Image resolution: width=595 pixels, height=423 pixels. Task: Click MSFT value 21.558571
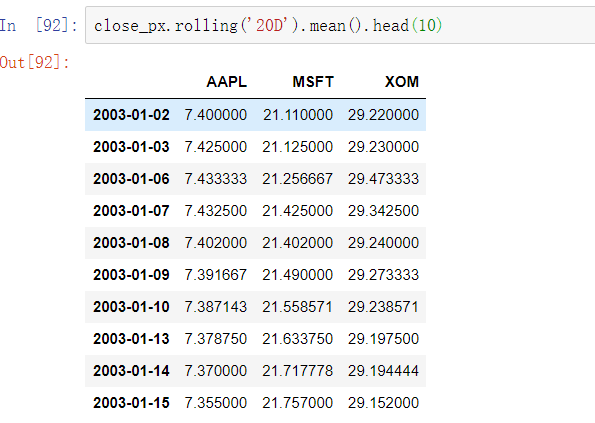tap(298, 307)
